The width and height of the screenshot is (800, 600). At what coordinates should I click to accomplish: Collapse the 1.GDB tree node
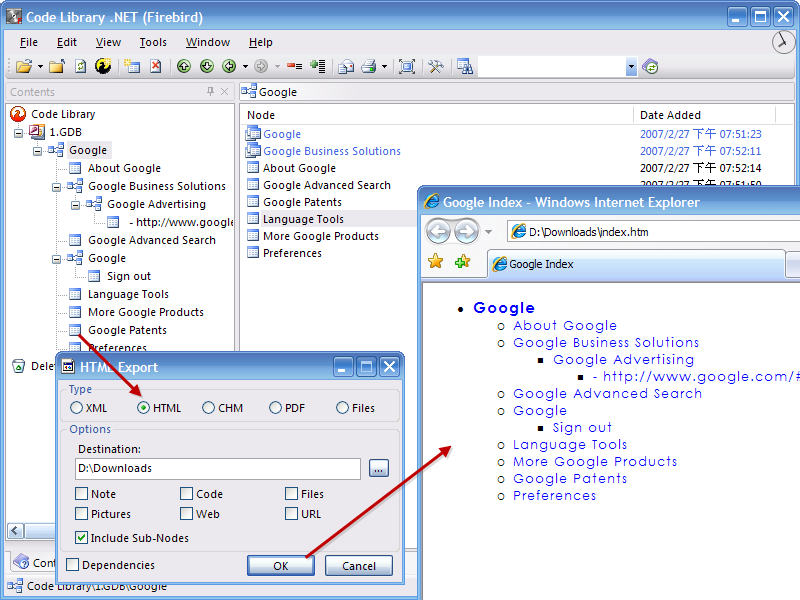pyautogui.click(x=18, y=133)
